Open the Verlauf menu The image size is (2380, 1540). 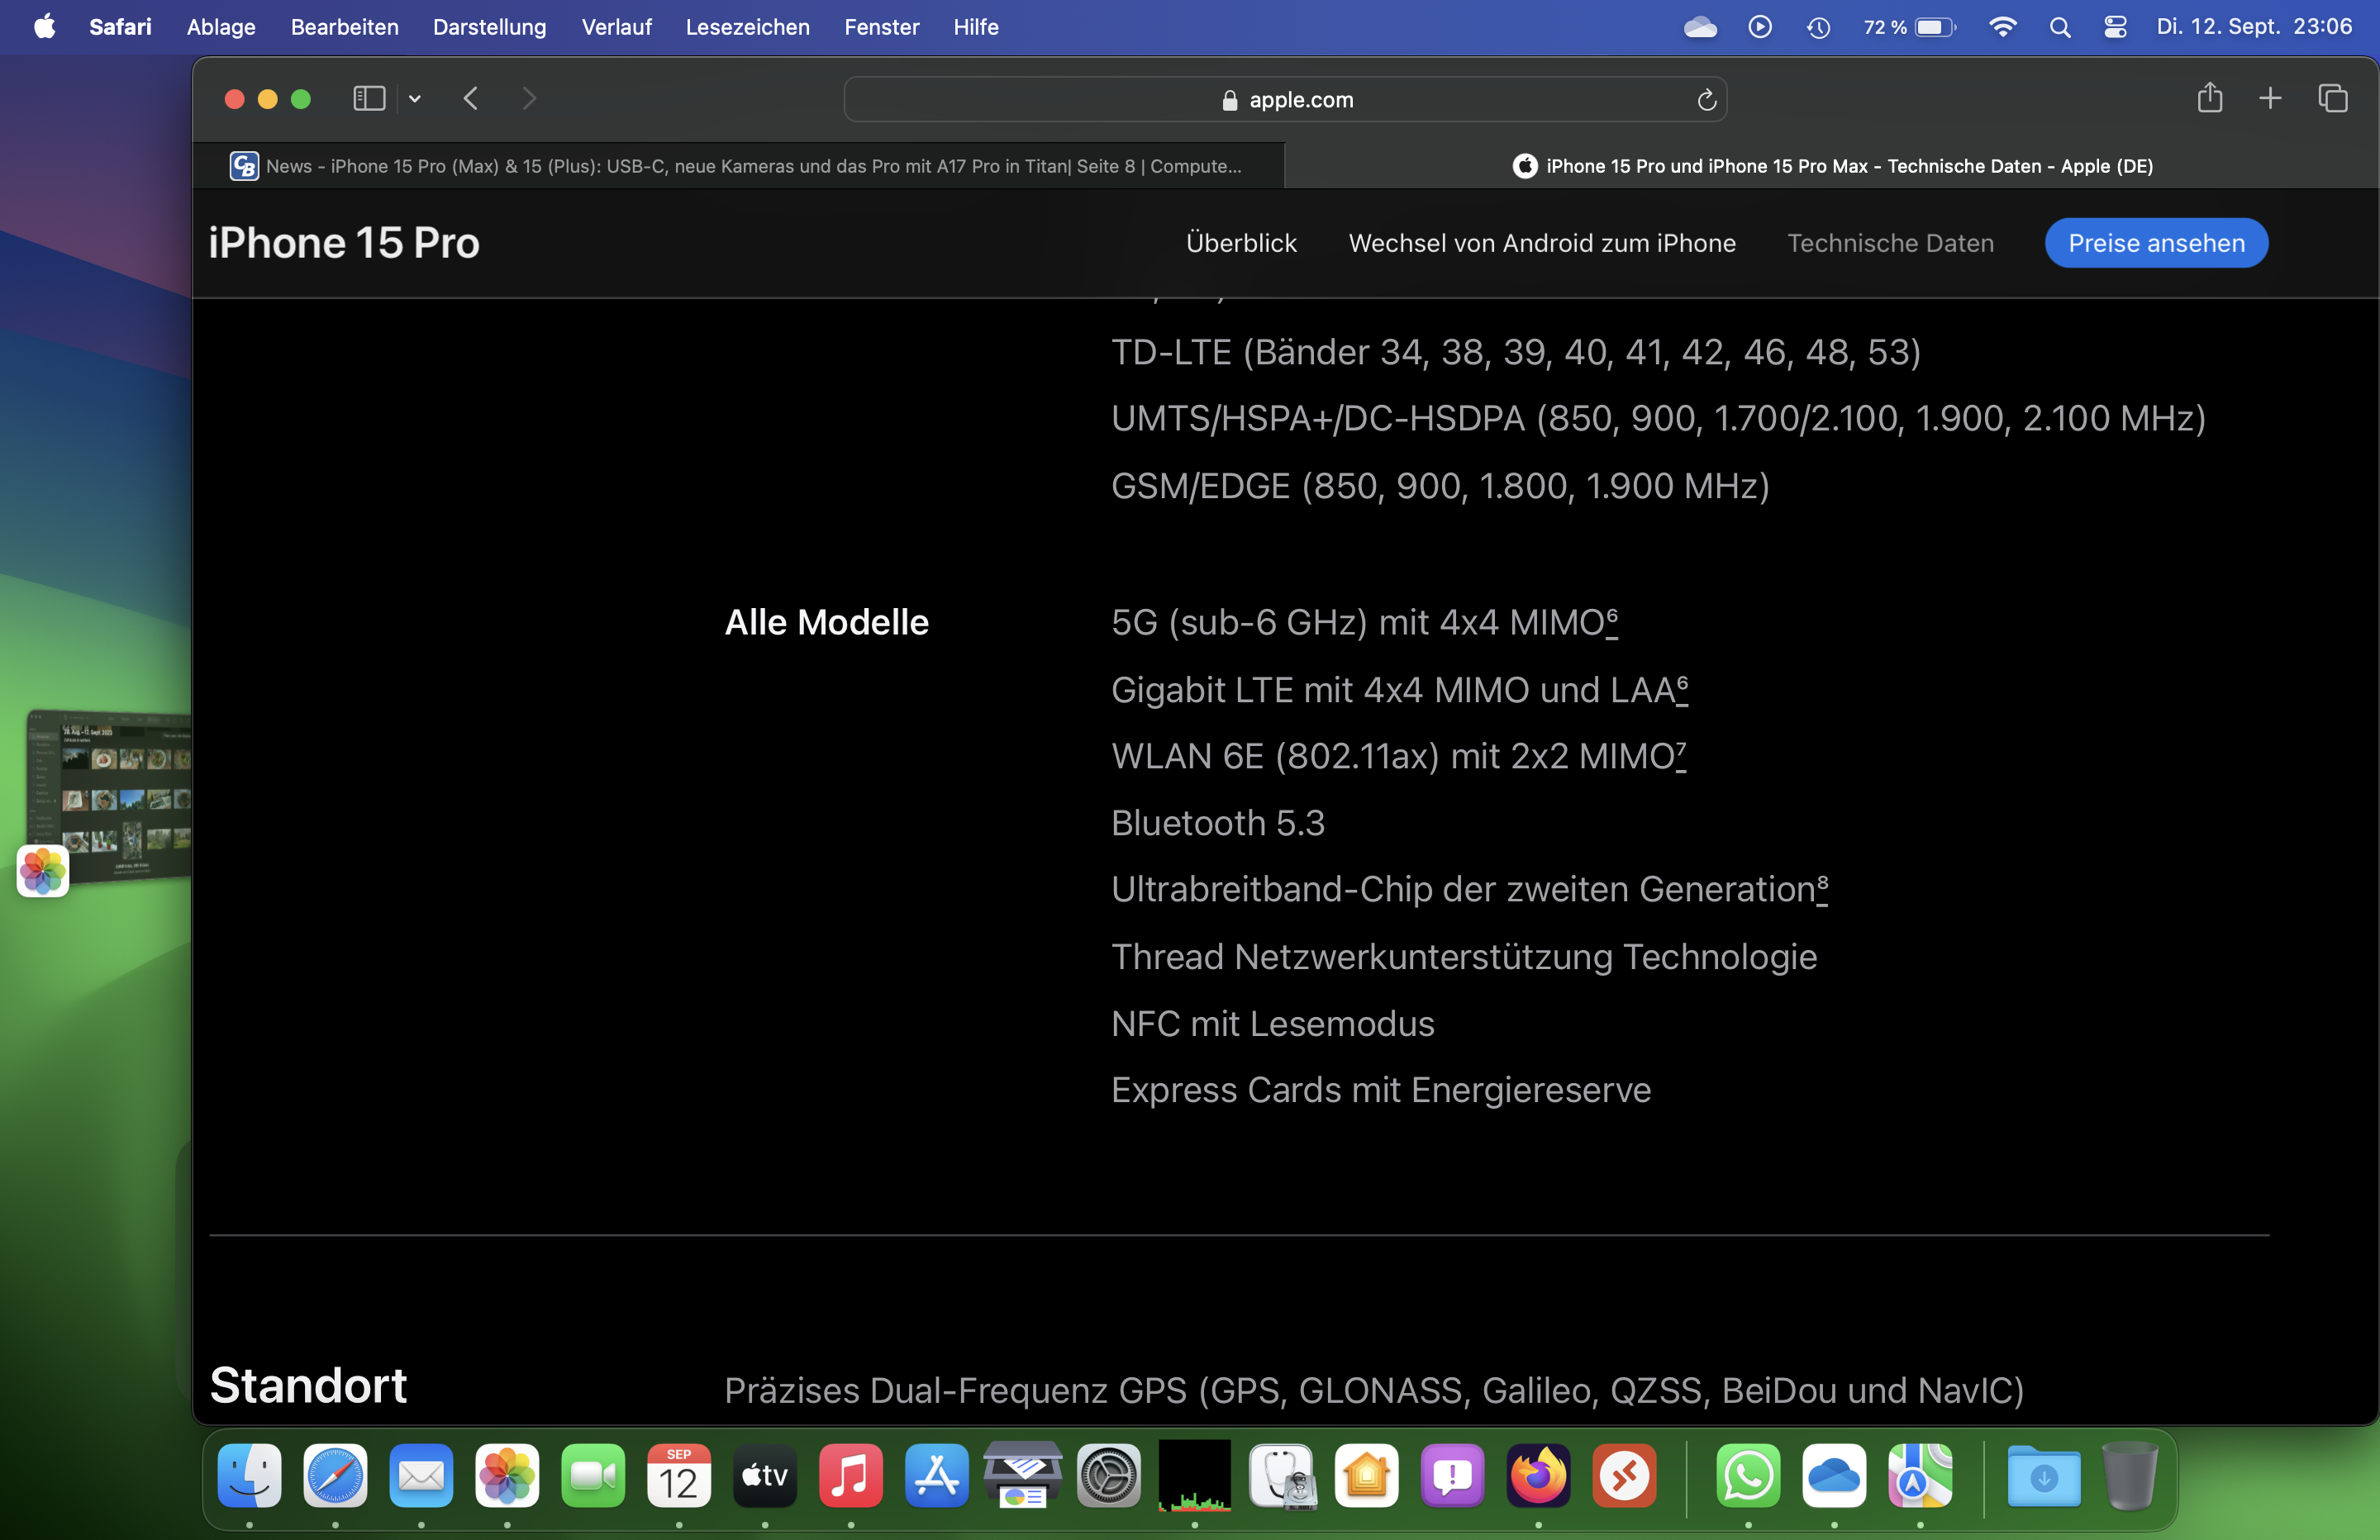click(616, 27)
